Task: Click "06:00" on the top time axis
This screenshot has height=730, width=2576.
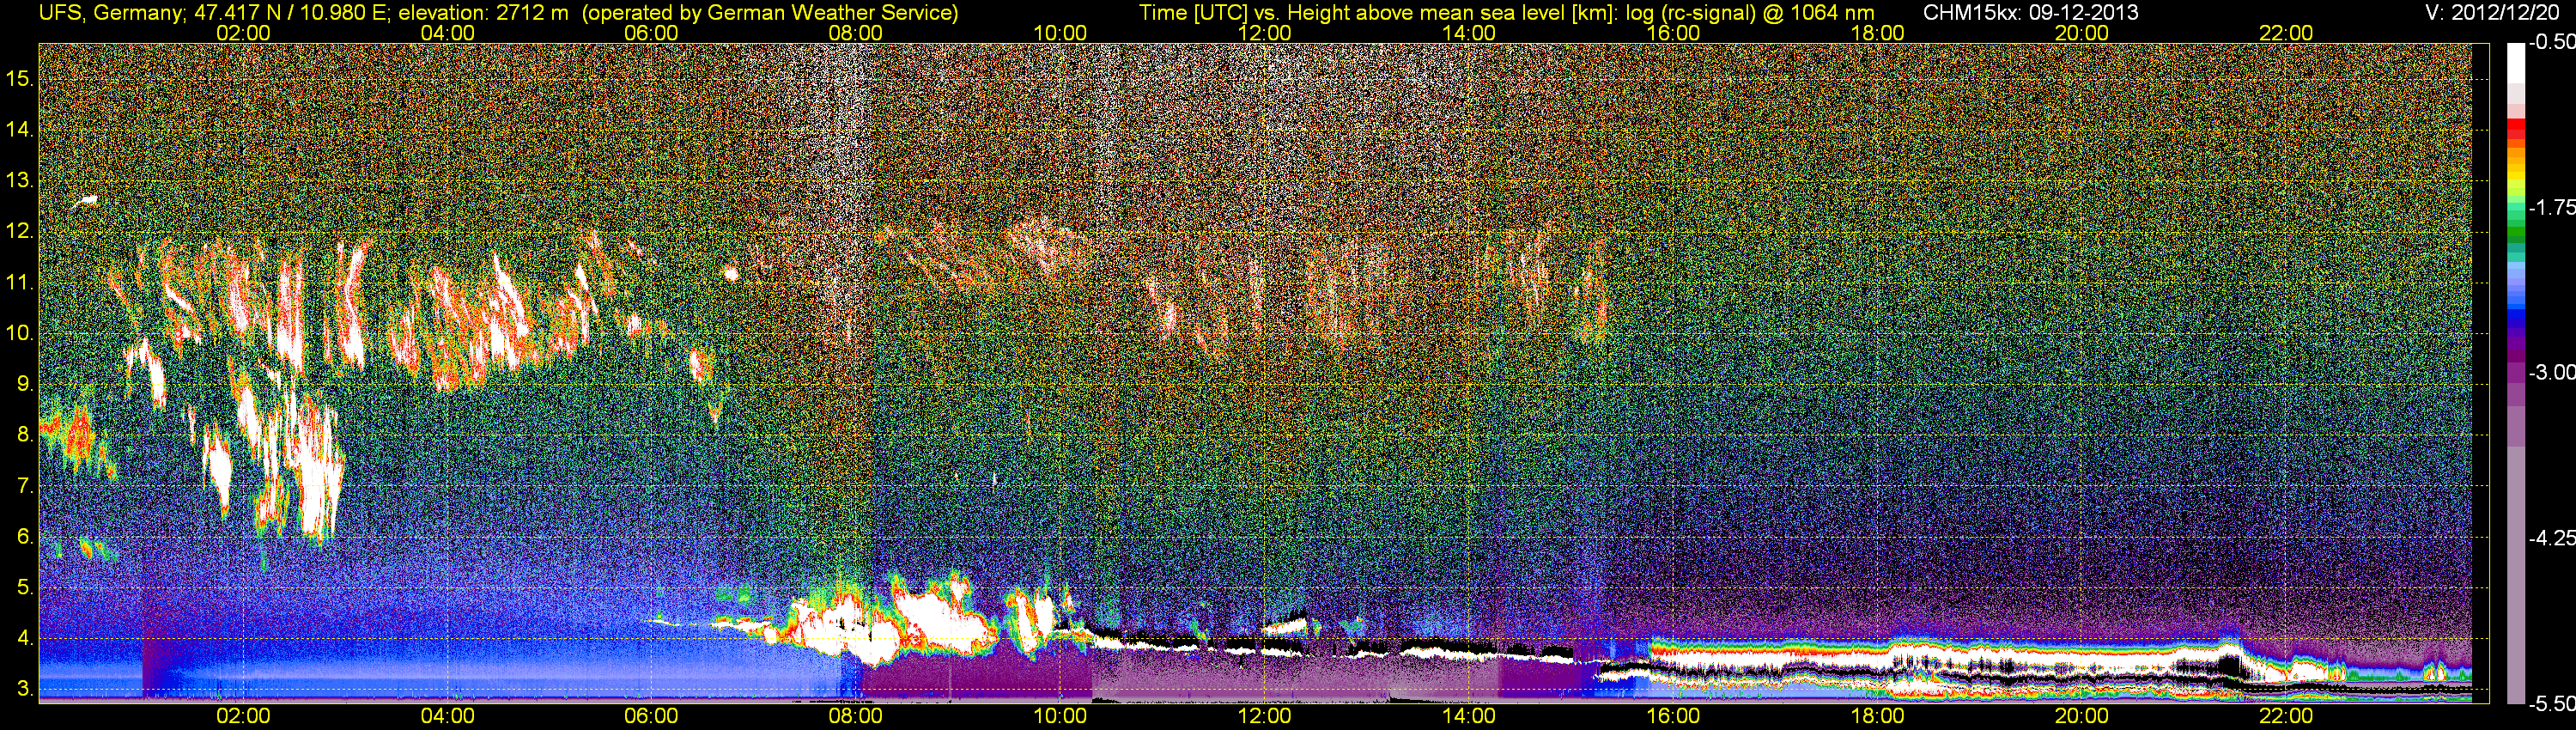Action: coord(651,33)
